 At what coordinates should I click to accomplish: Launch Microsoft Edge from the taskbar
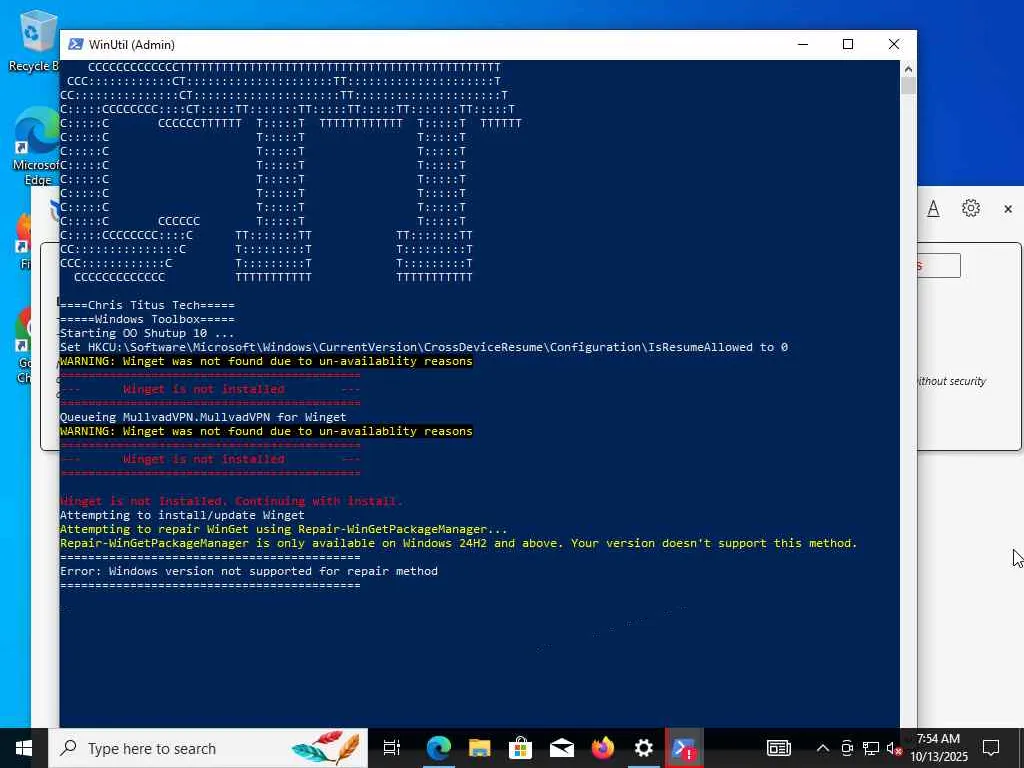[439, 748]
